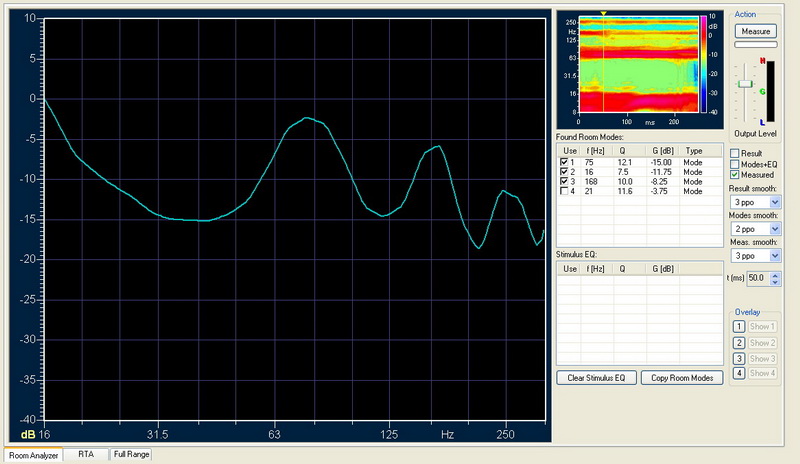
Task: Uncheck room mode 1 at 75 Hz
Action: click(565, 162)
